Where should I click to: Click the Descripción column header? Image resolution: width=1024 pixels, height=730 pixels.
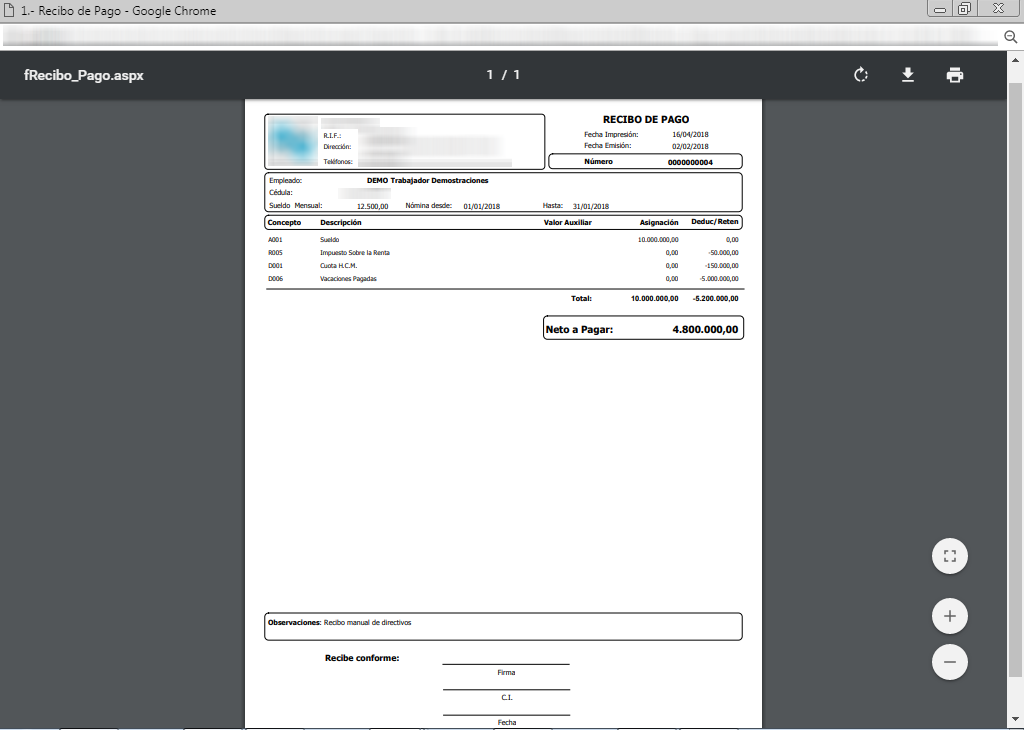tap(340, 223)
